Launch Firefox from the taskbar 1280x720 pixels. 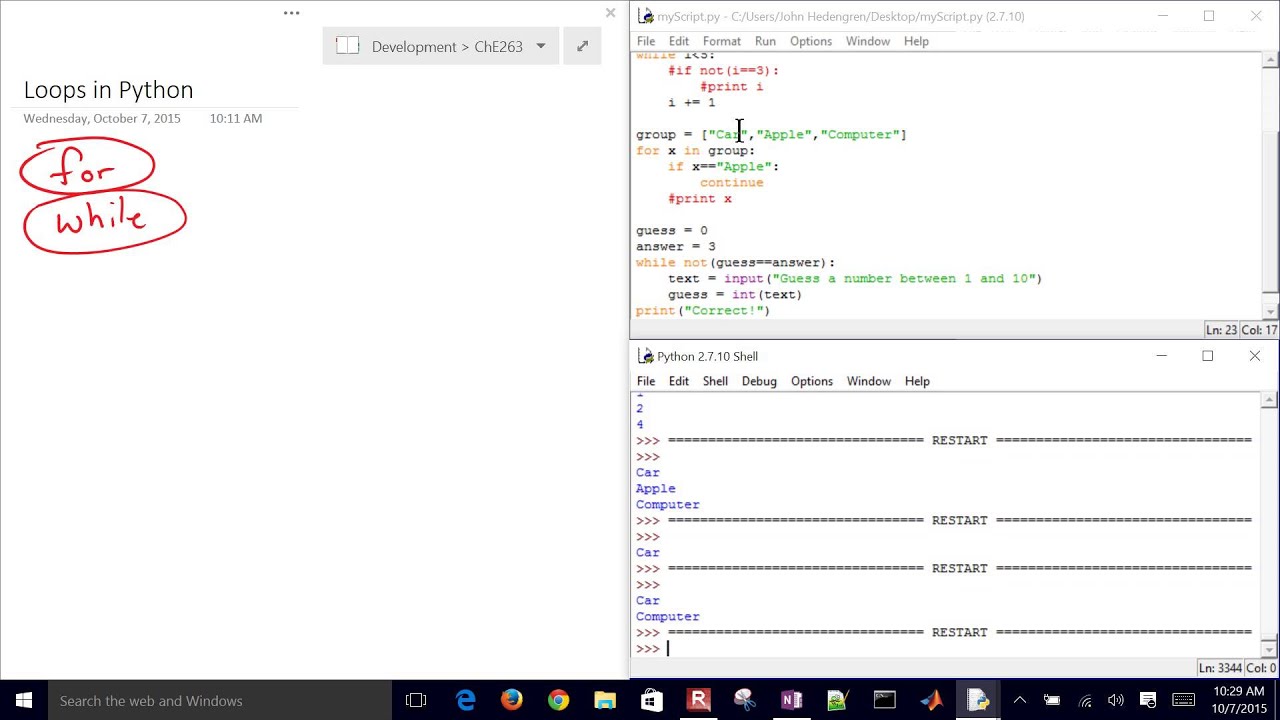[x=512, y=700]
